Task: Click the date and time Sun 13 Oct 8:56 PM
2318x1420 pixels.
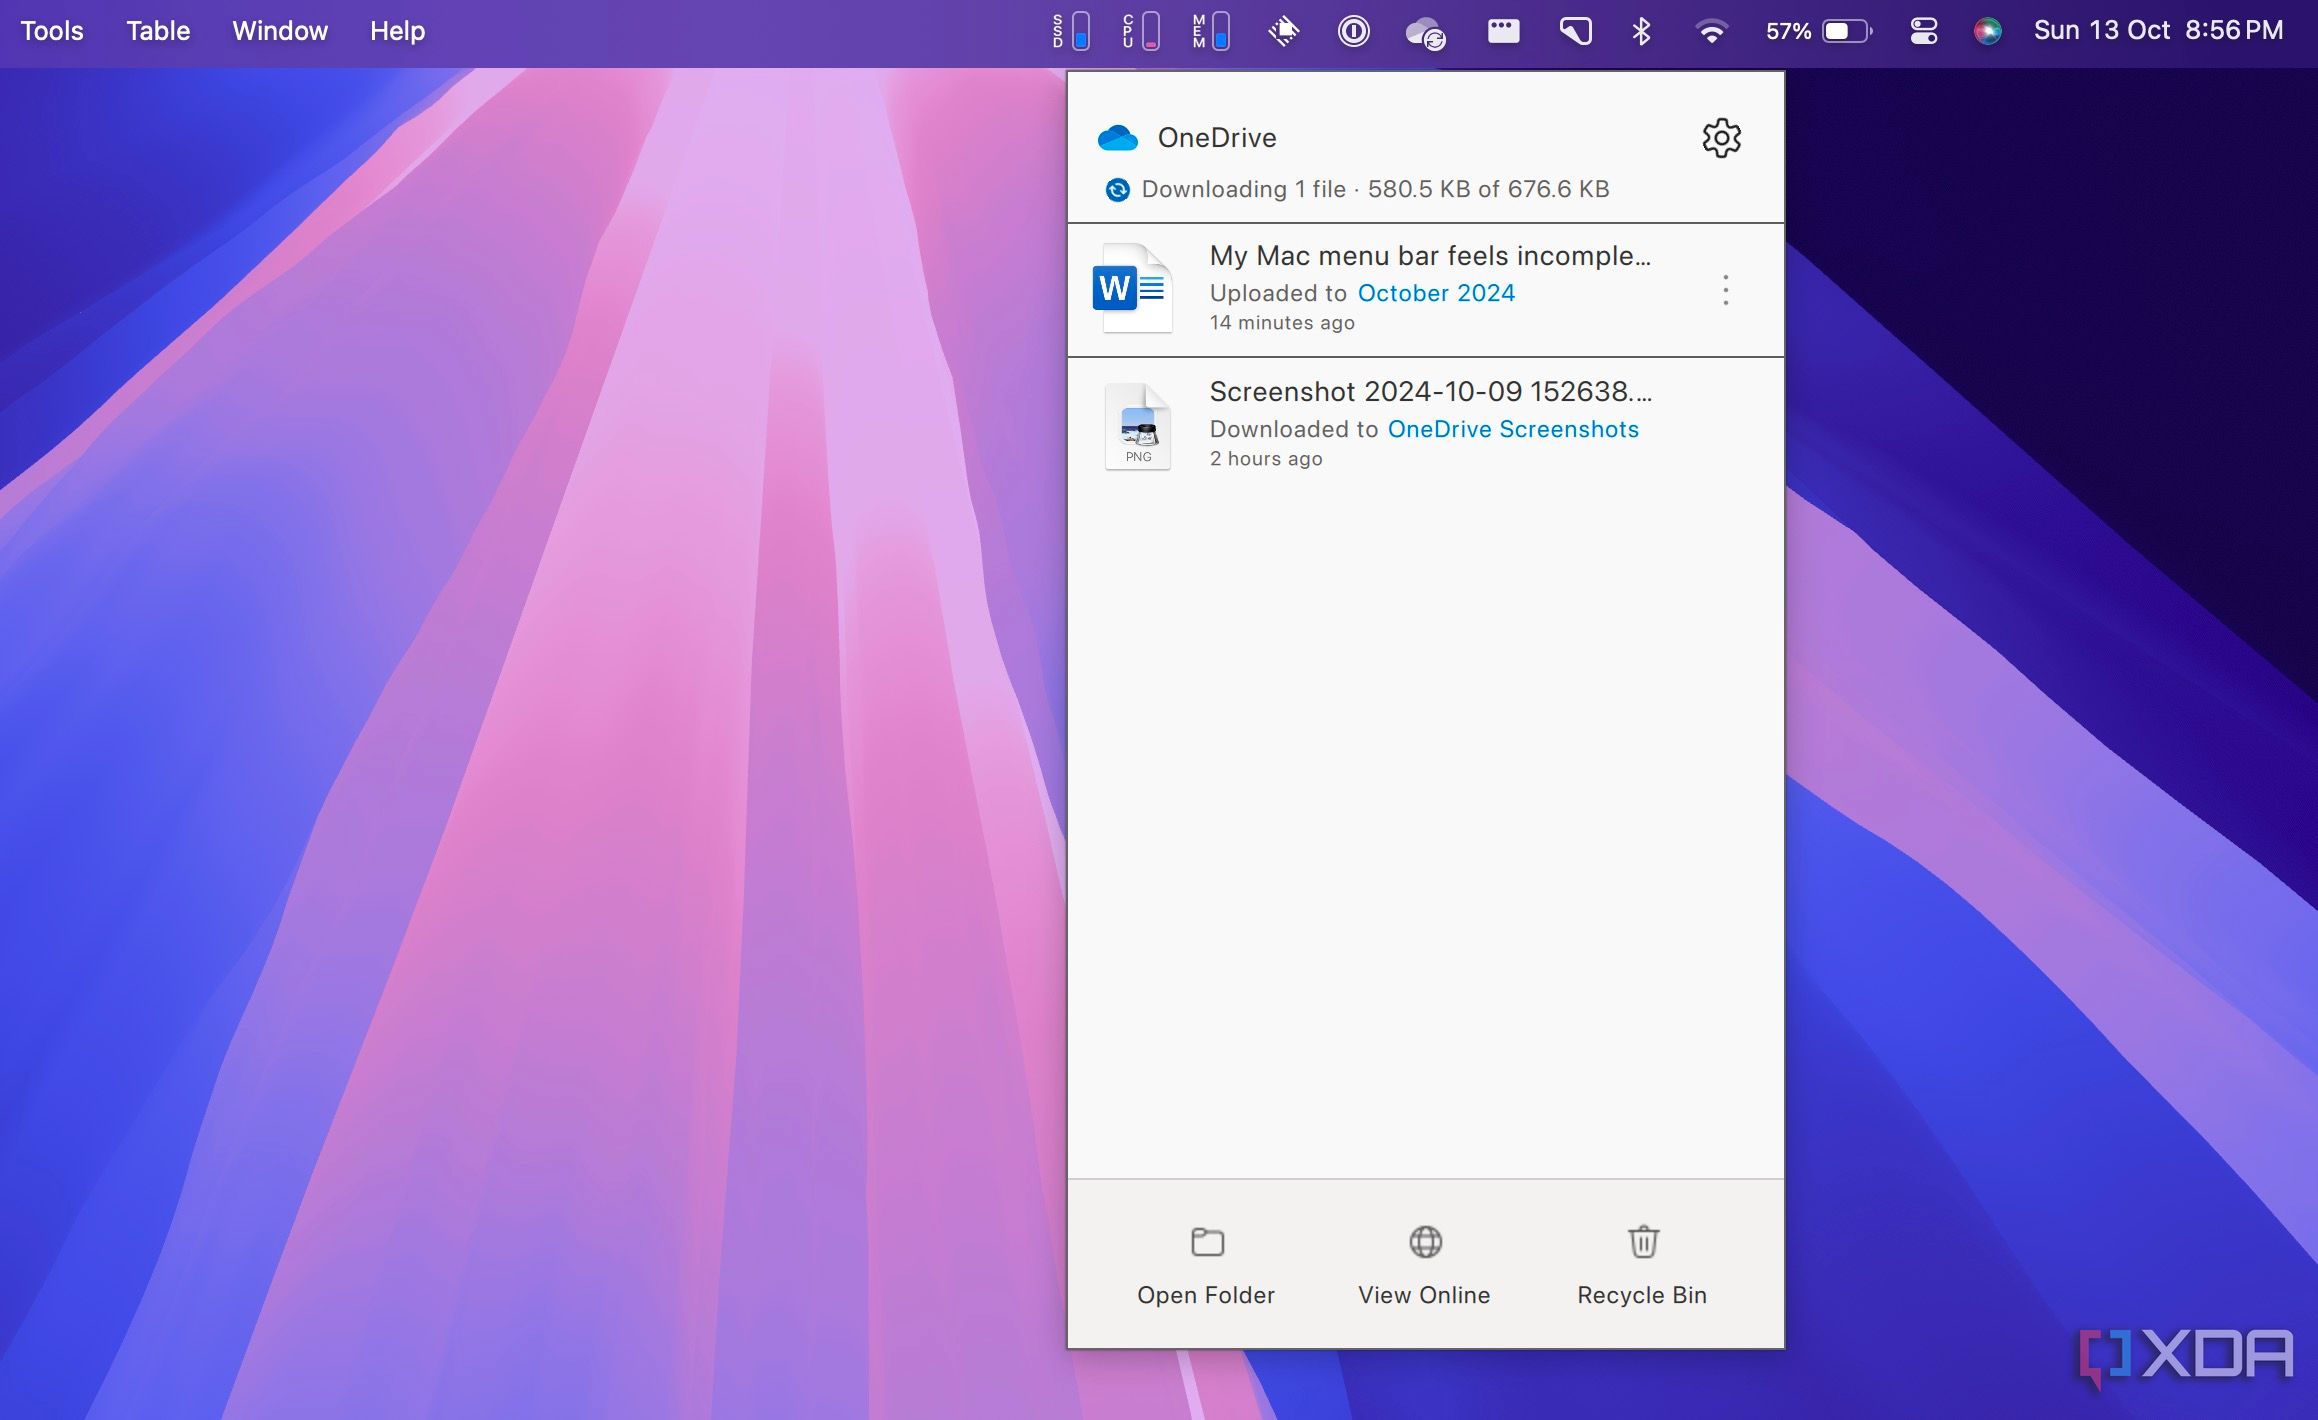Action: tap(2158, 31)
